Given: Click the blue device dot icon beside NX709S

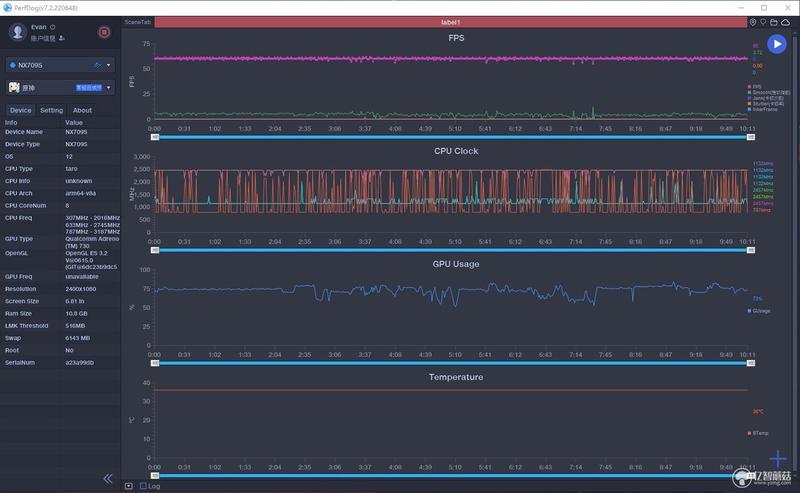Looking at the screenshot, I should tap(13, 65).
